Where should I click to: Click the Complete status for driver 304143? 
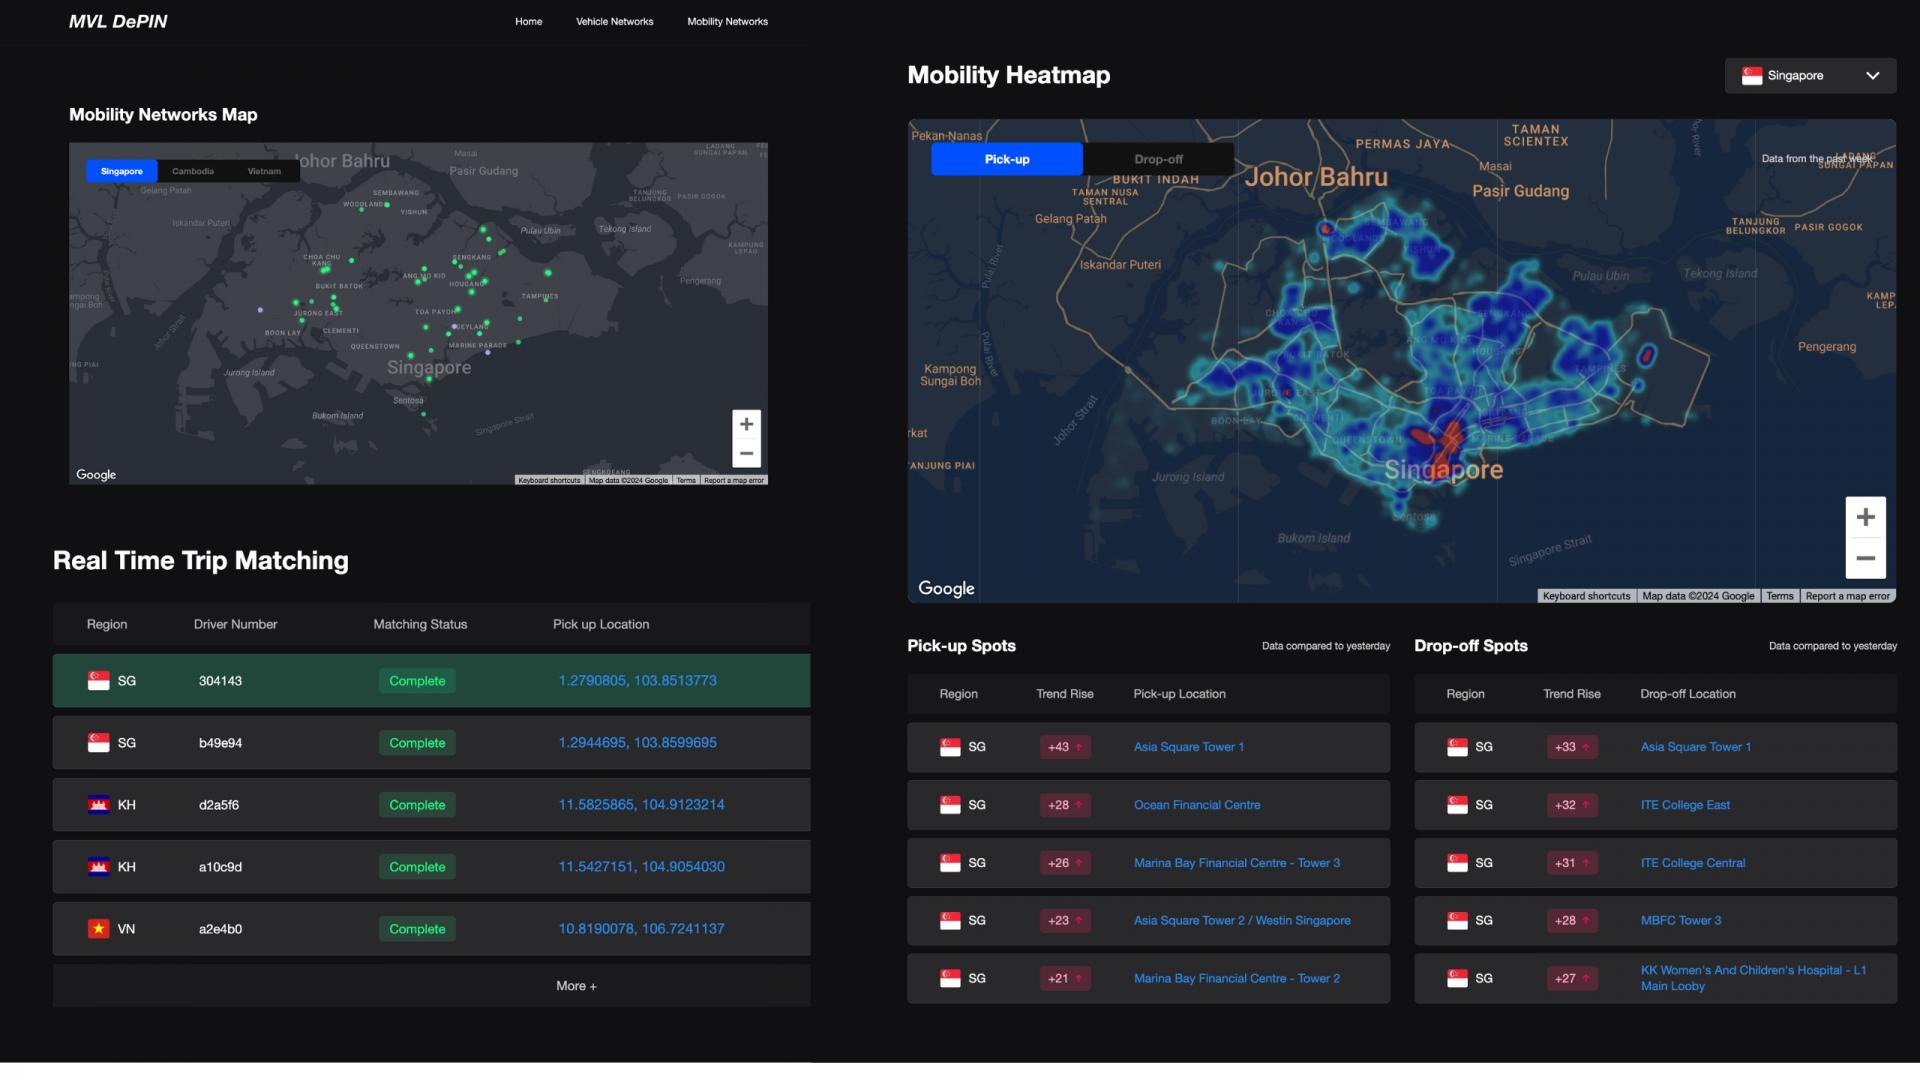[417, 681]
